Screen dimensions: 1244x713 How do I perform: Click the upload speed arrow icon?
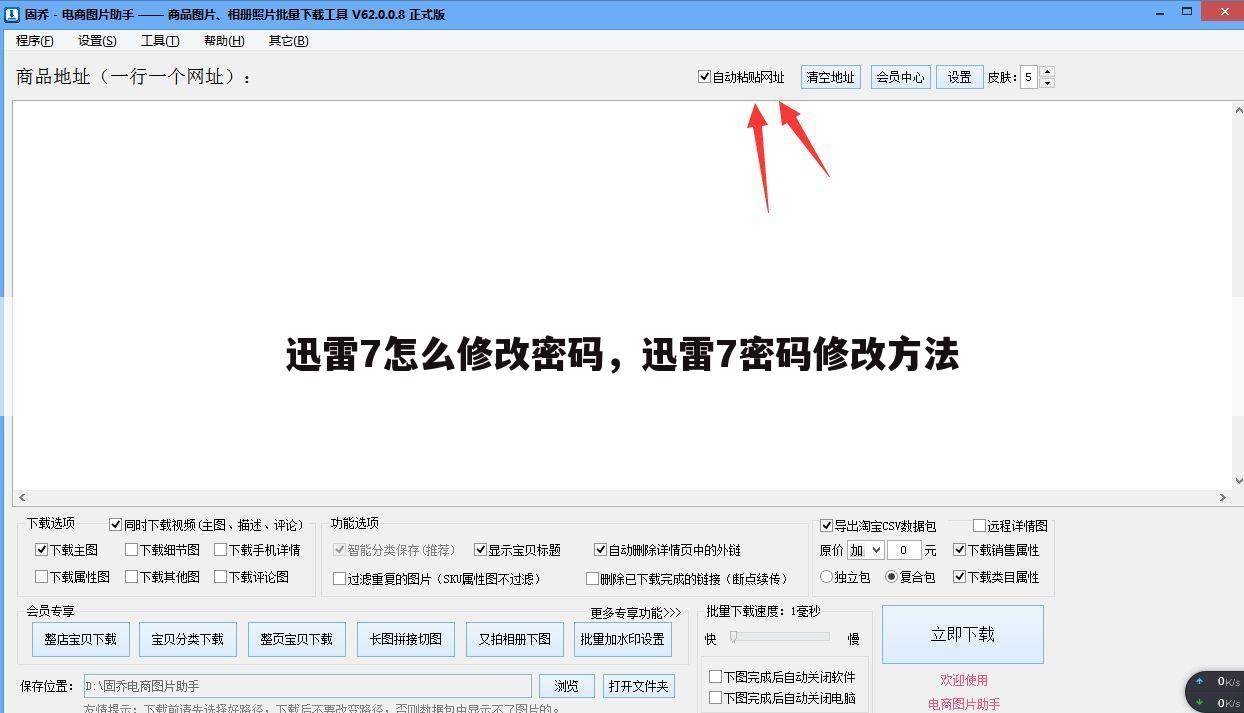coord(1199,681)
